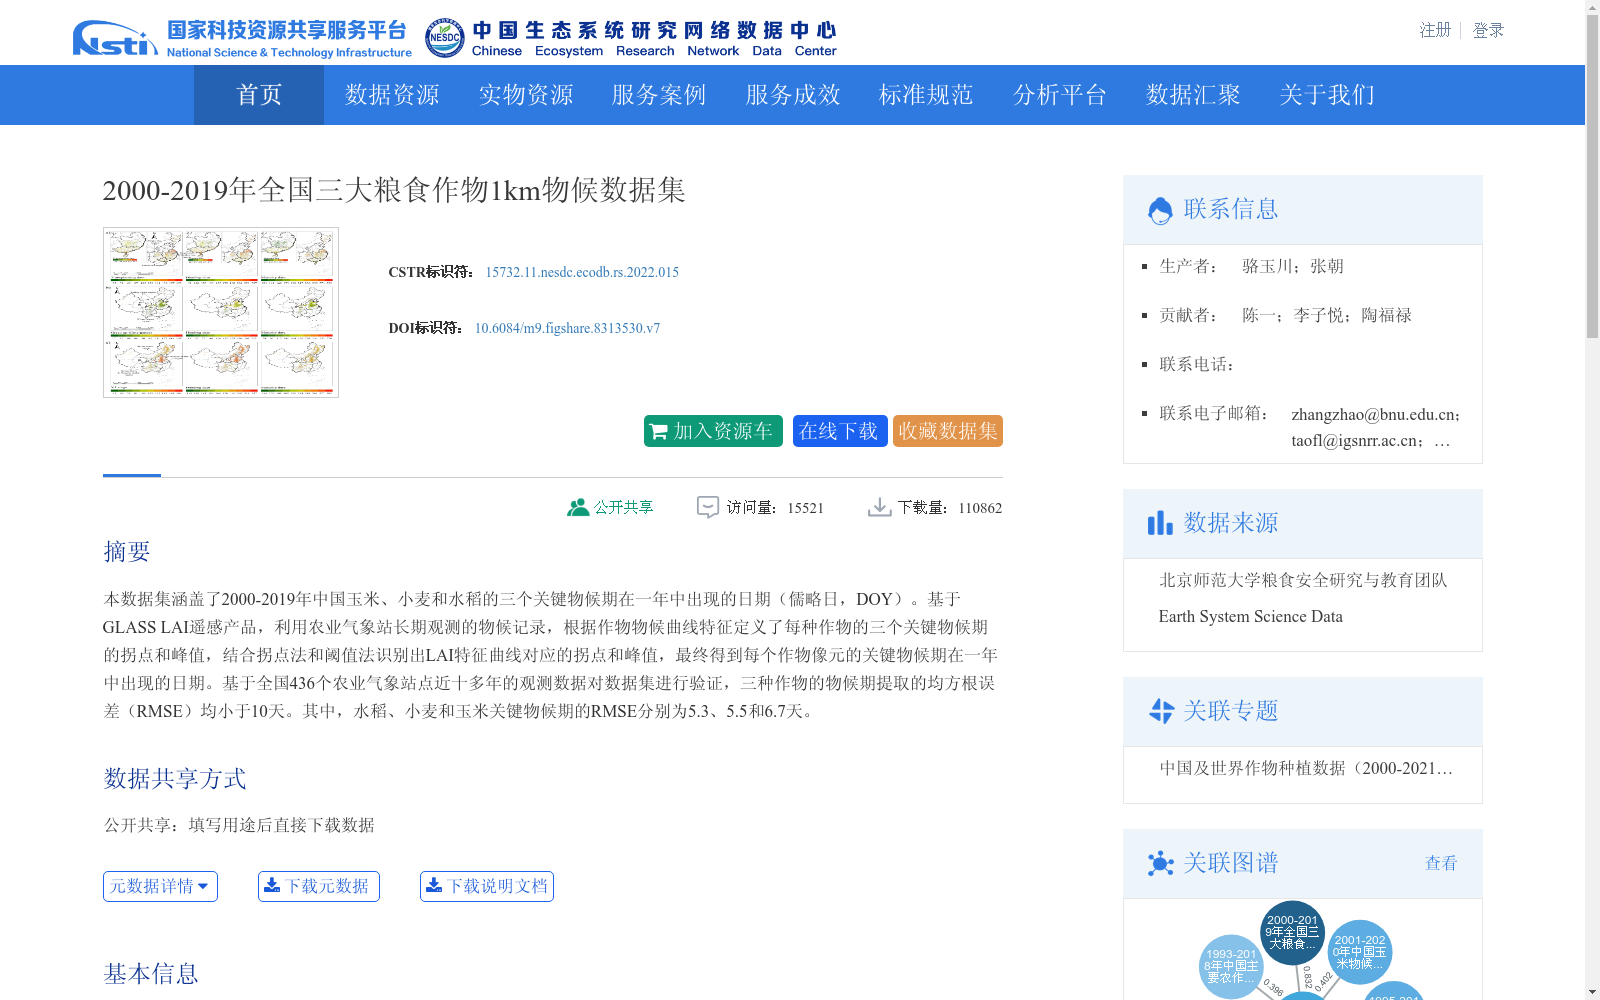The width and height of the screenshot is (1600, 1000).
Task: Open the 首页 navigation tab
Action: (x=259, y=95)
